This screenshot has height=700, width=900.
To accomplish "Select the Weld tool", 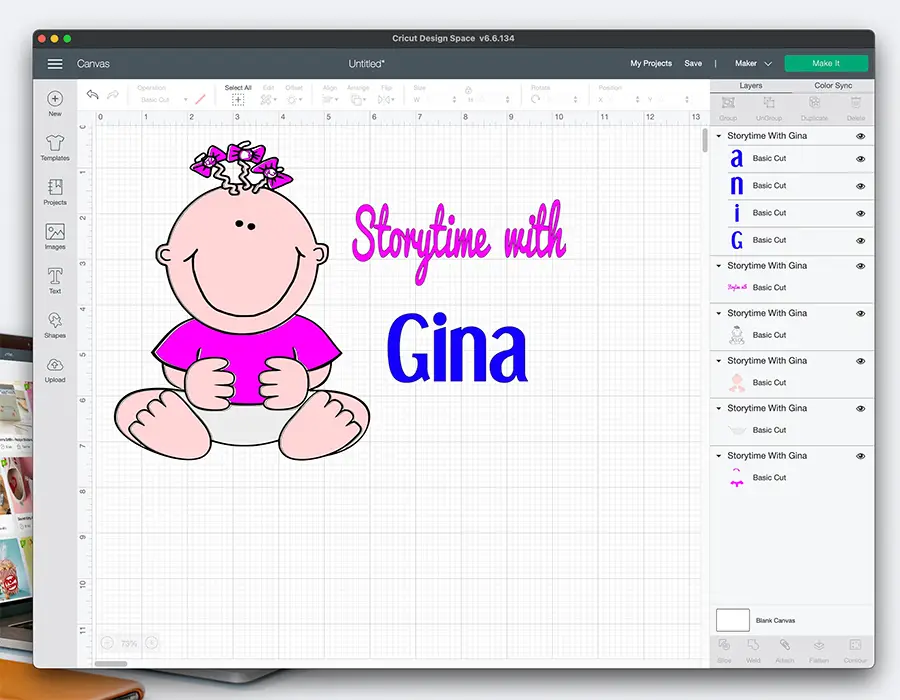I will click(753, 645).
